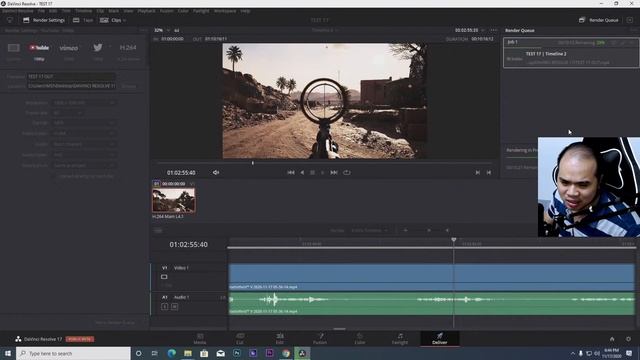
Task: Select the Twitter render preset
Action: [98, 47]
